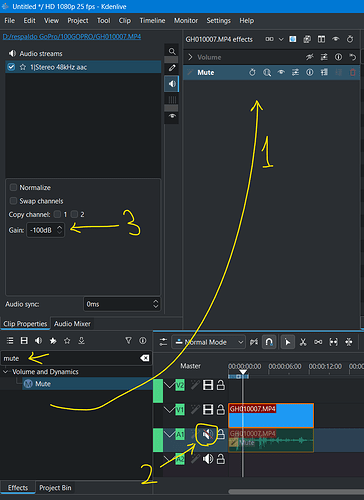
Task: Open the Edit menu
Action: [x=29, y=21]
